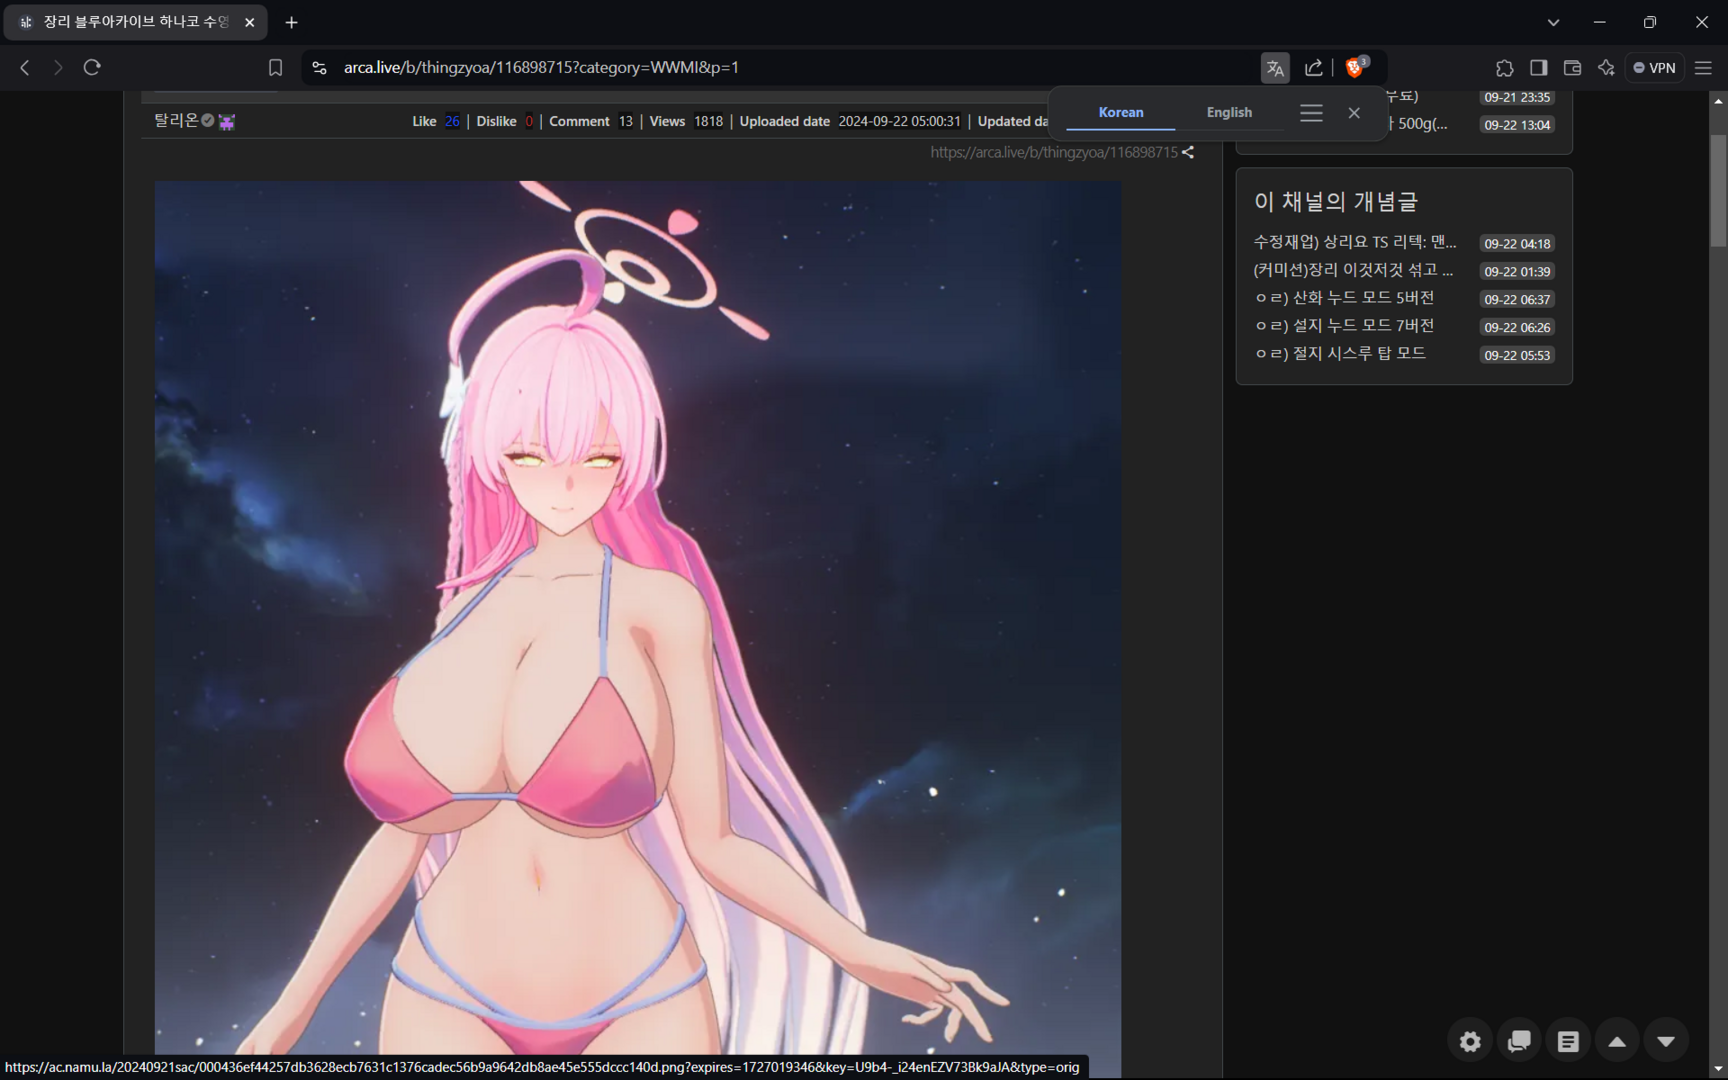
Task: Open the Brave Wallet icon
Action: pyautogui.click(x=1572, y=67)
